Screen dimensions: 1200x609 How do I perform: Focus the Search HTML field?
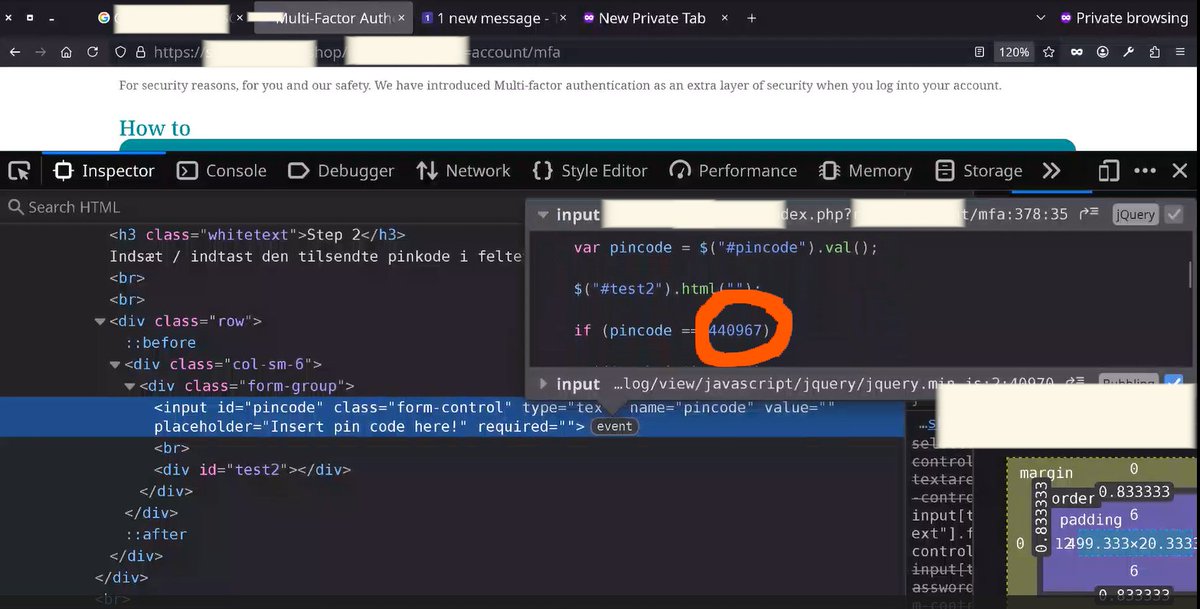260,207
